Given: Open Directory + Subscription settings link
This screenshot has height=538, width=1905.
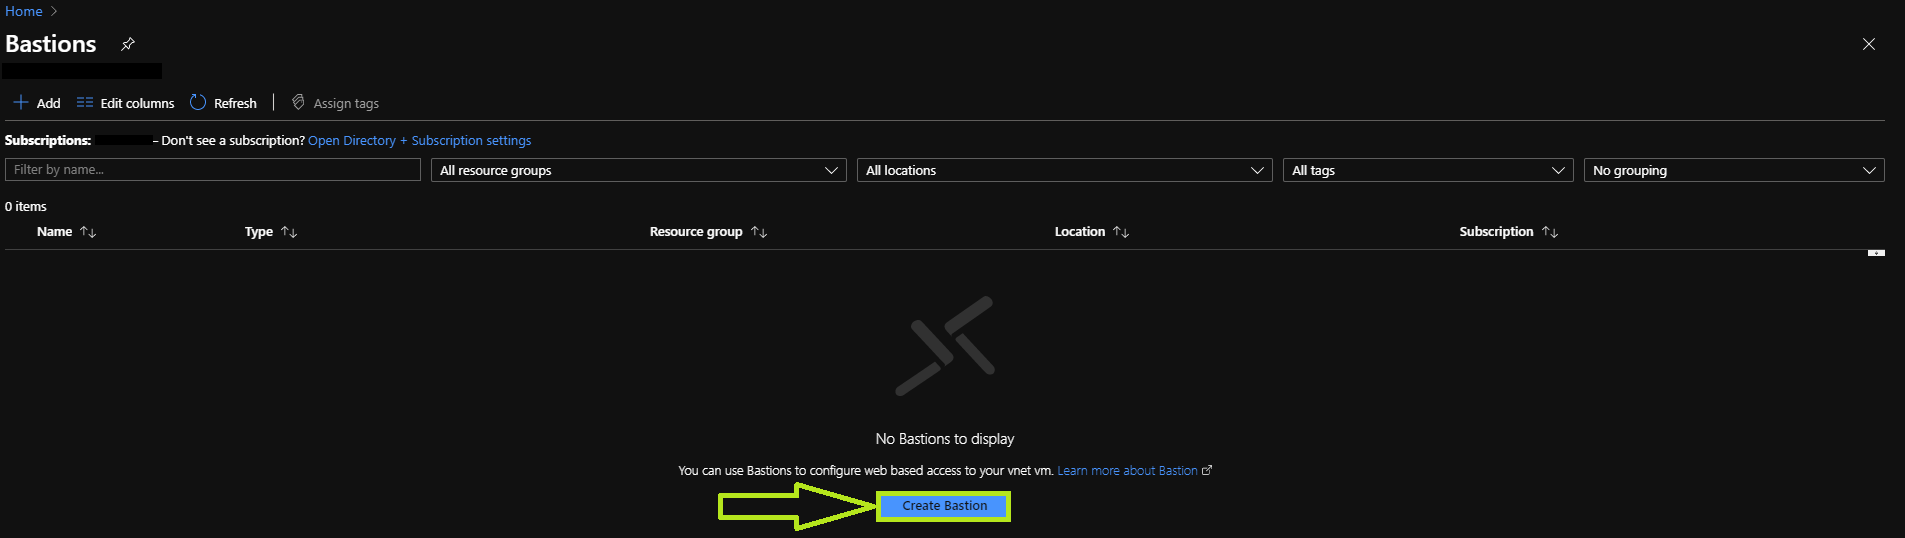Looking at the screenshot, I should [x=420, y=141].
